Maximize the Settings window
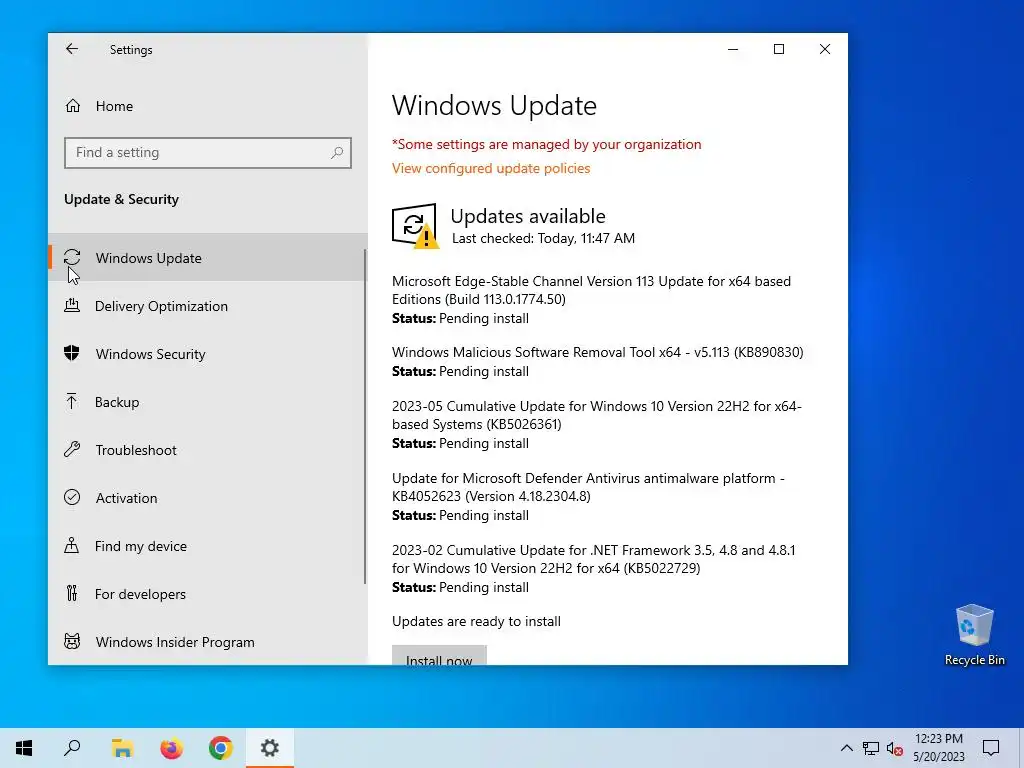 pyautogui.click(x=778, y=49)
